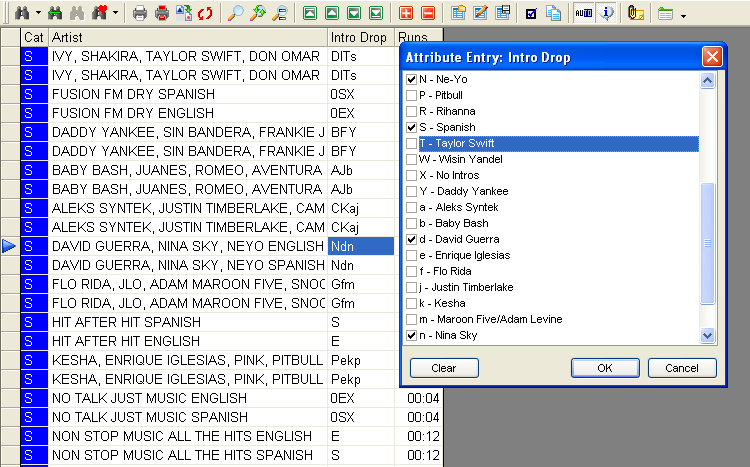Viewport: 750px width, 467px height.
Task: Click the Runs column header
Action: [x=419, y=37]
